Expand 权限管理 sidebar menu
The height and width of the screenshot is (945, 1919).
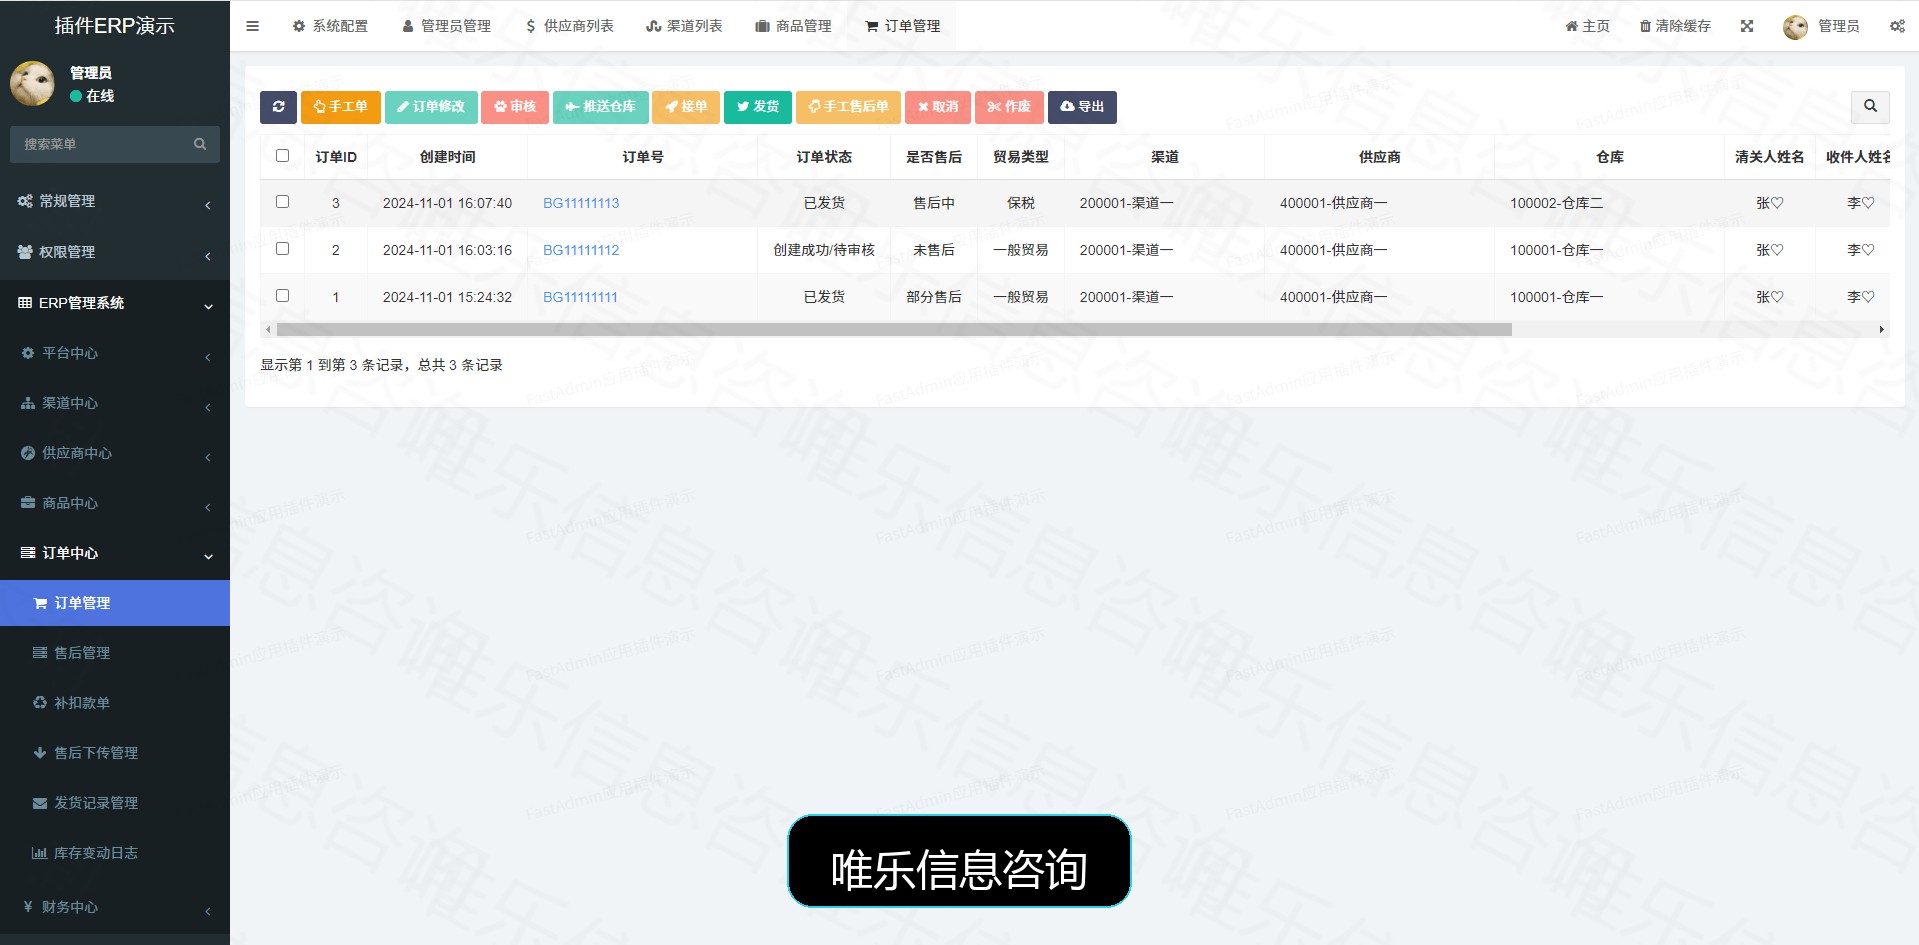[x=115, y=252]
